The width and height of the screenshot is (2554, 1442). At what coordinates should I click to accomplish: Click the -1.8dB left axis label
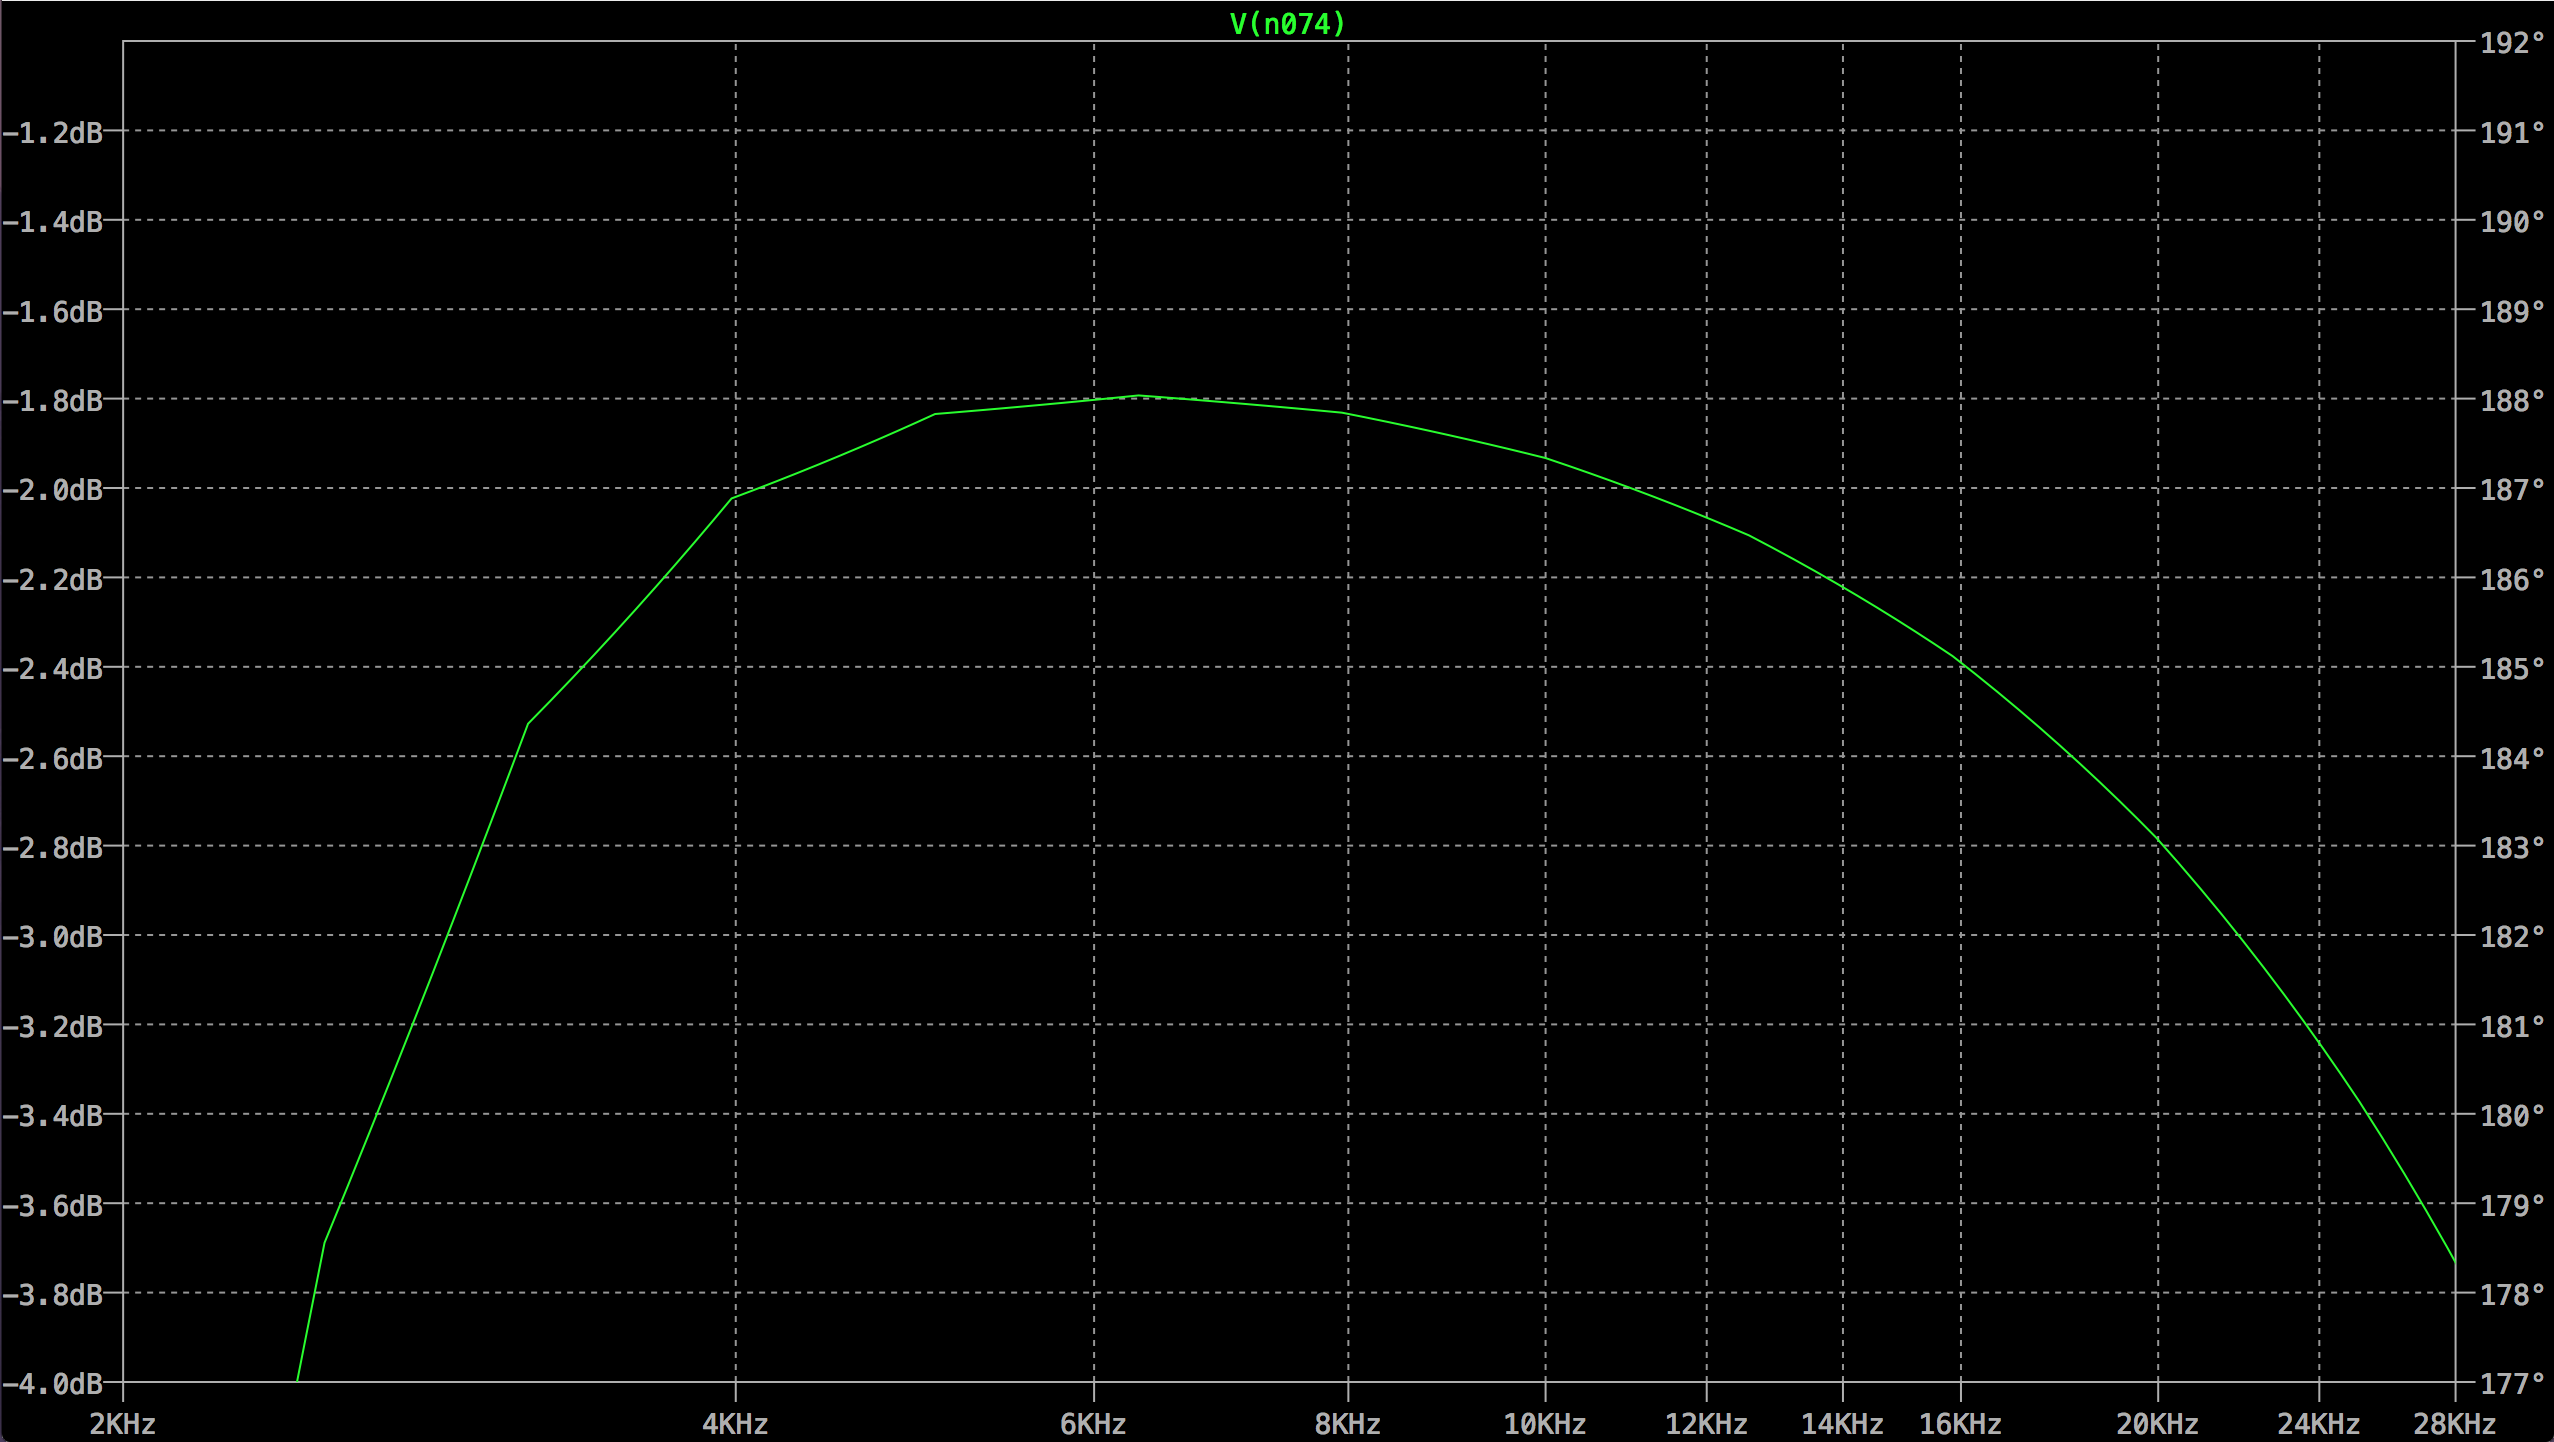pyautogui.click(x=53, y=400)
